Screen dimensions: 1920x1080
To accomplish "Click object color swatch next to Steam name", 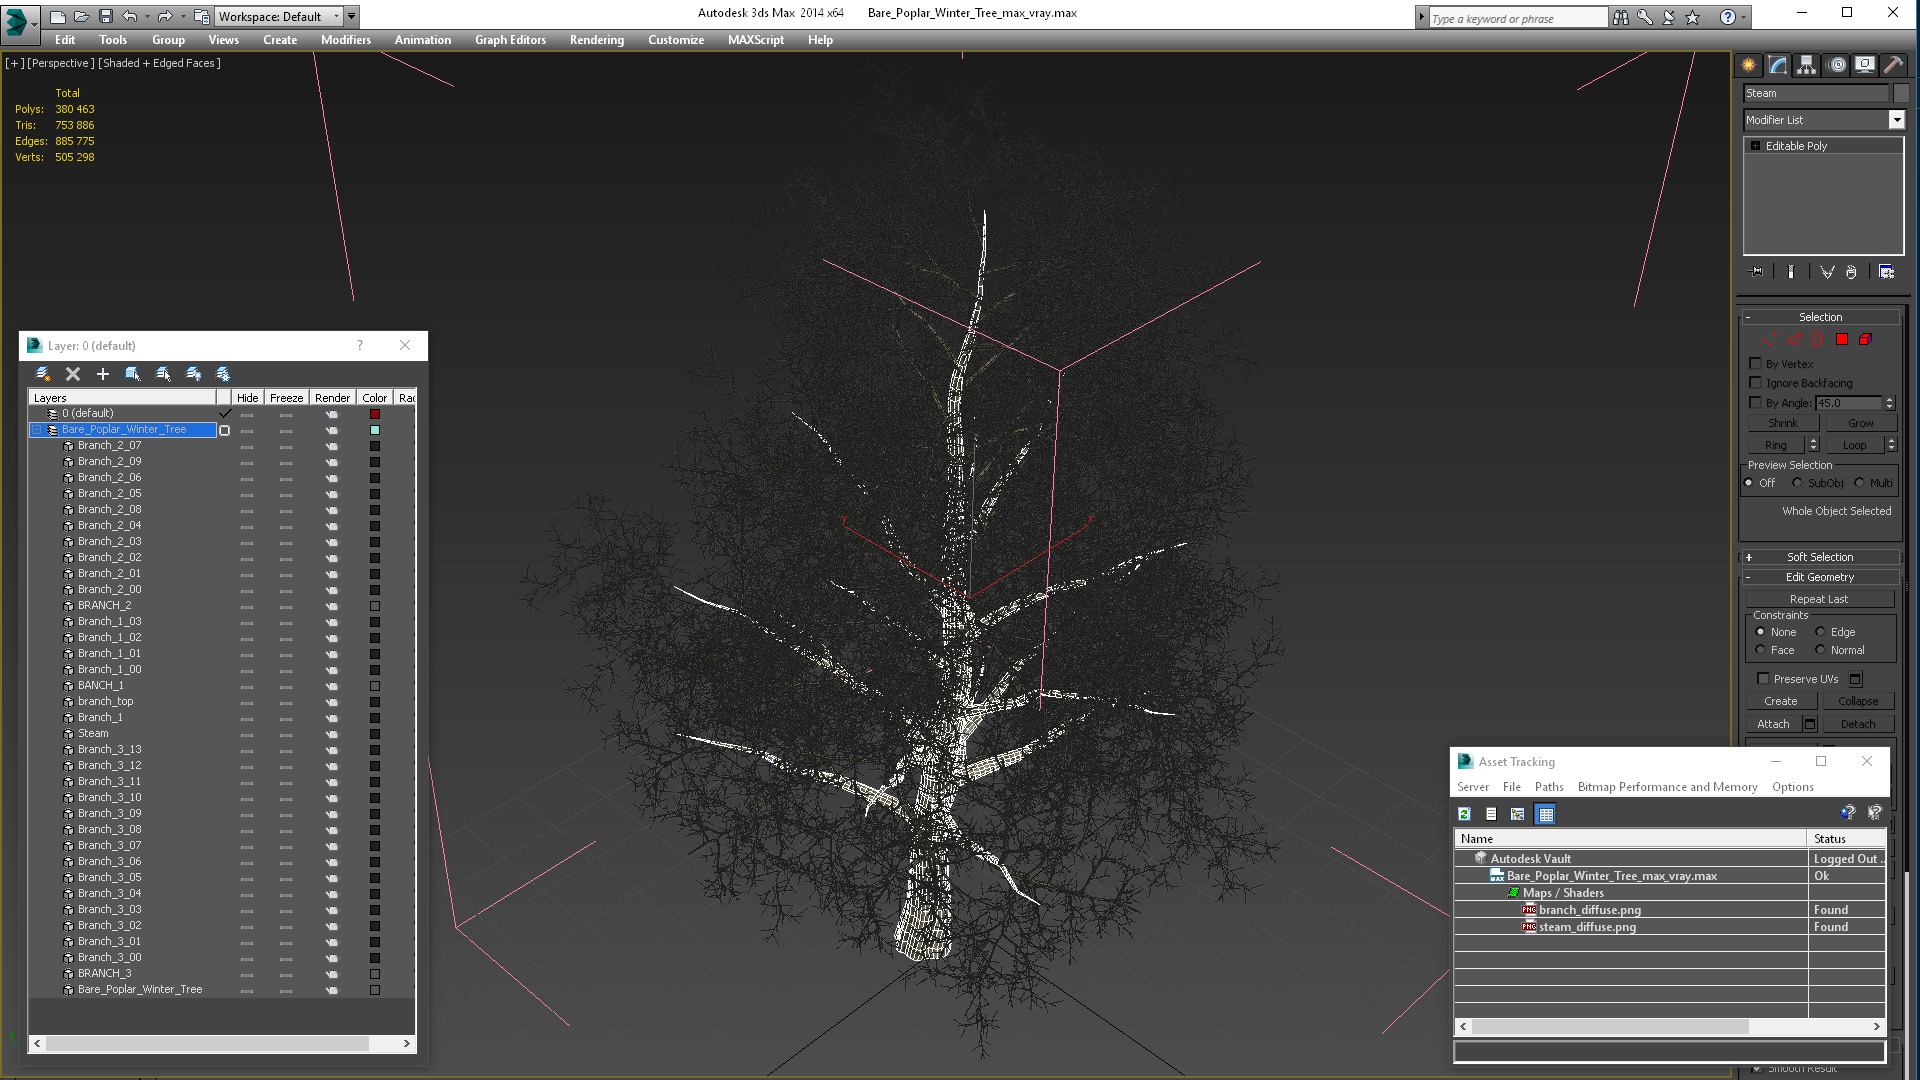I will coord(1900,93).
